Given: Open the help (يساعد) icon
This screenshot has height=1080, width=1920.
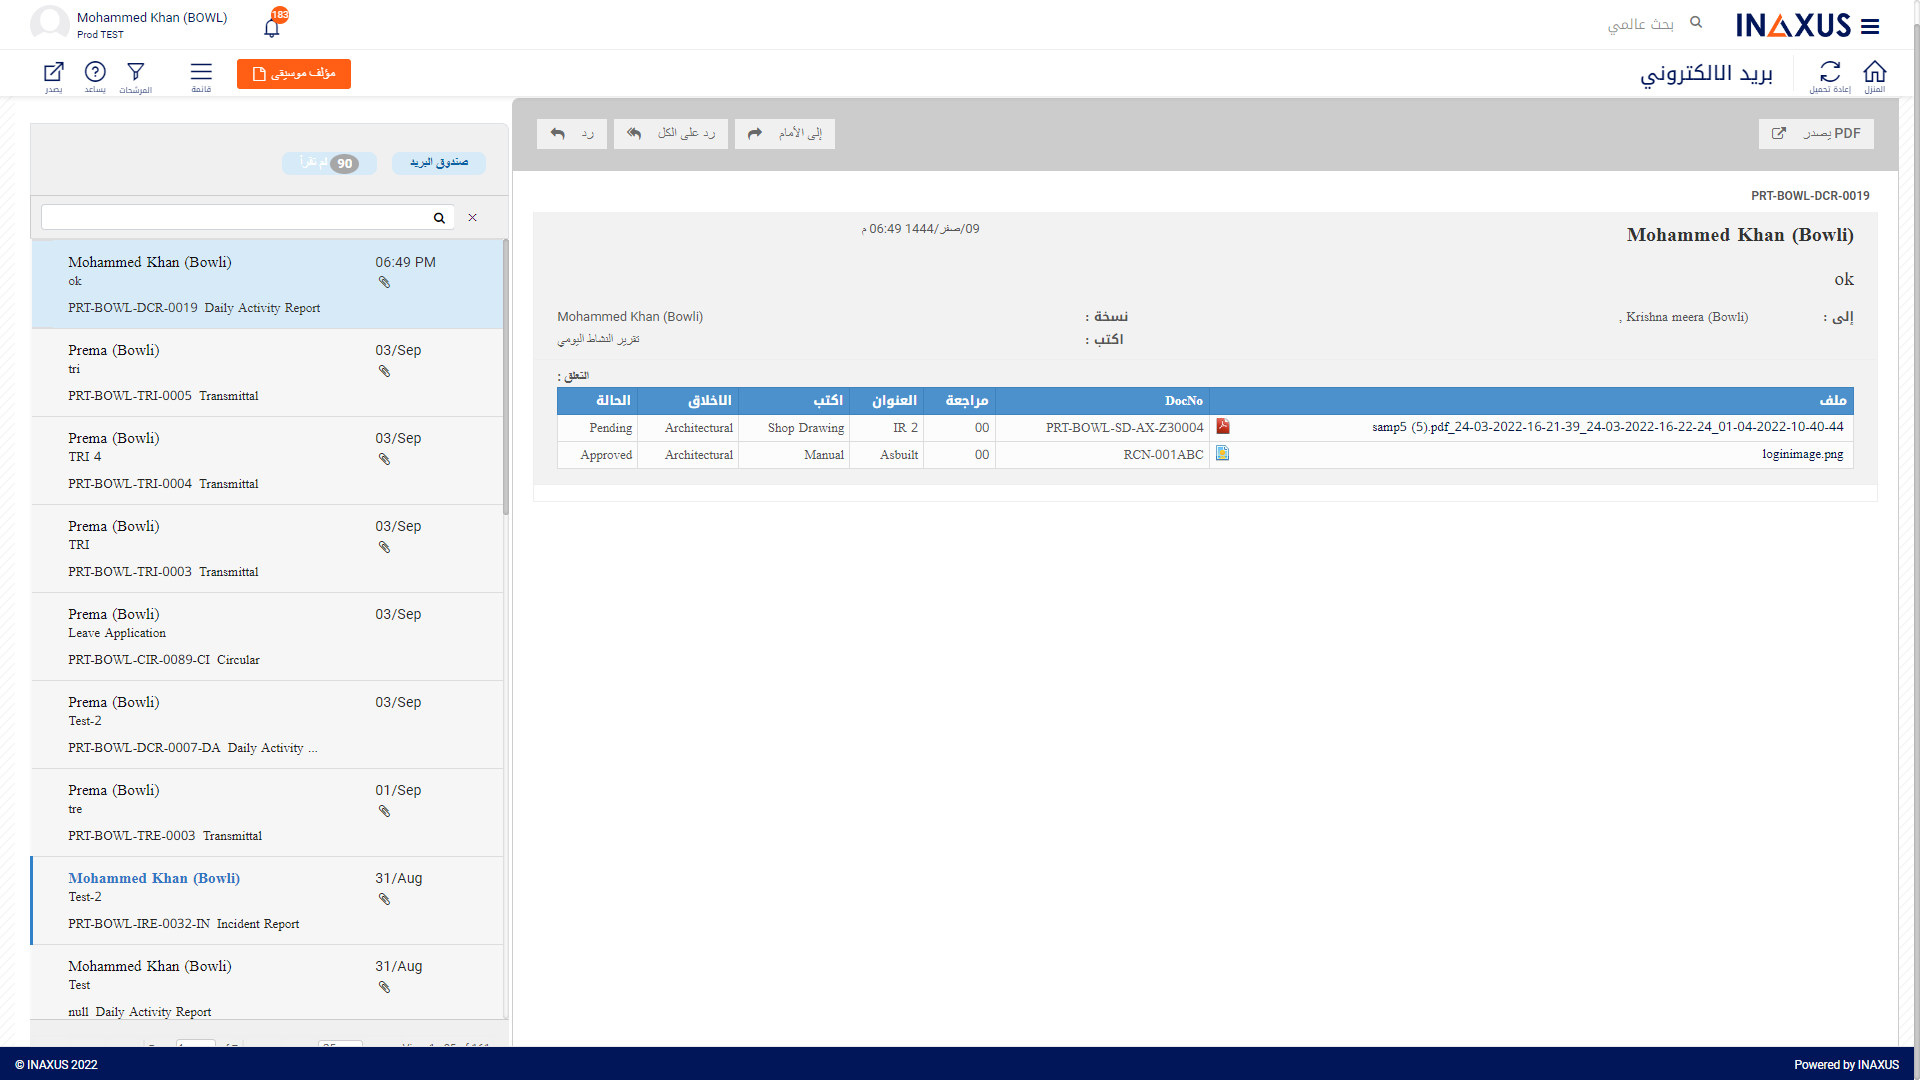Looking at the screenshot, I should pos(95,74).
